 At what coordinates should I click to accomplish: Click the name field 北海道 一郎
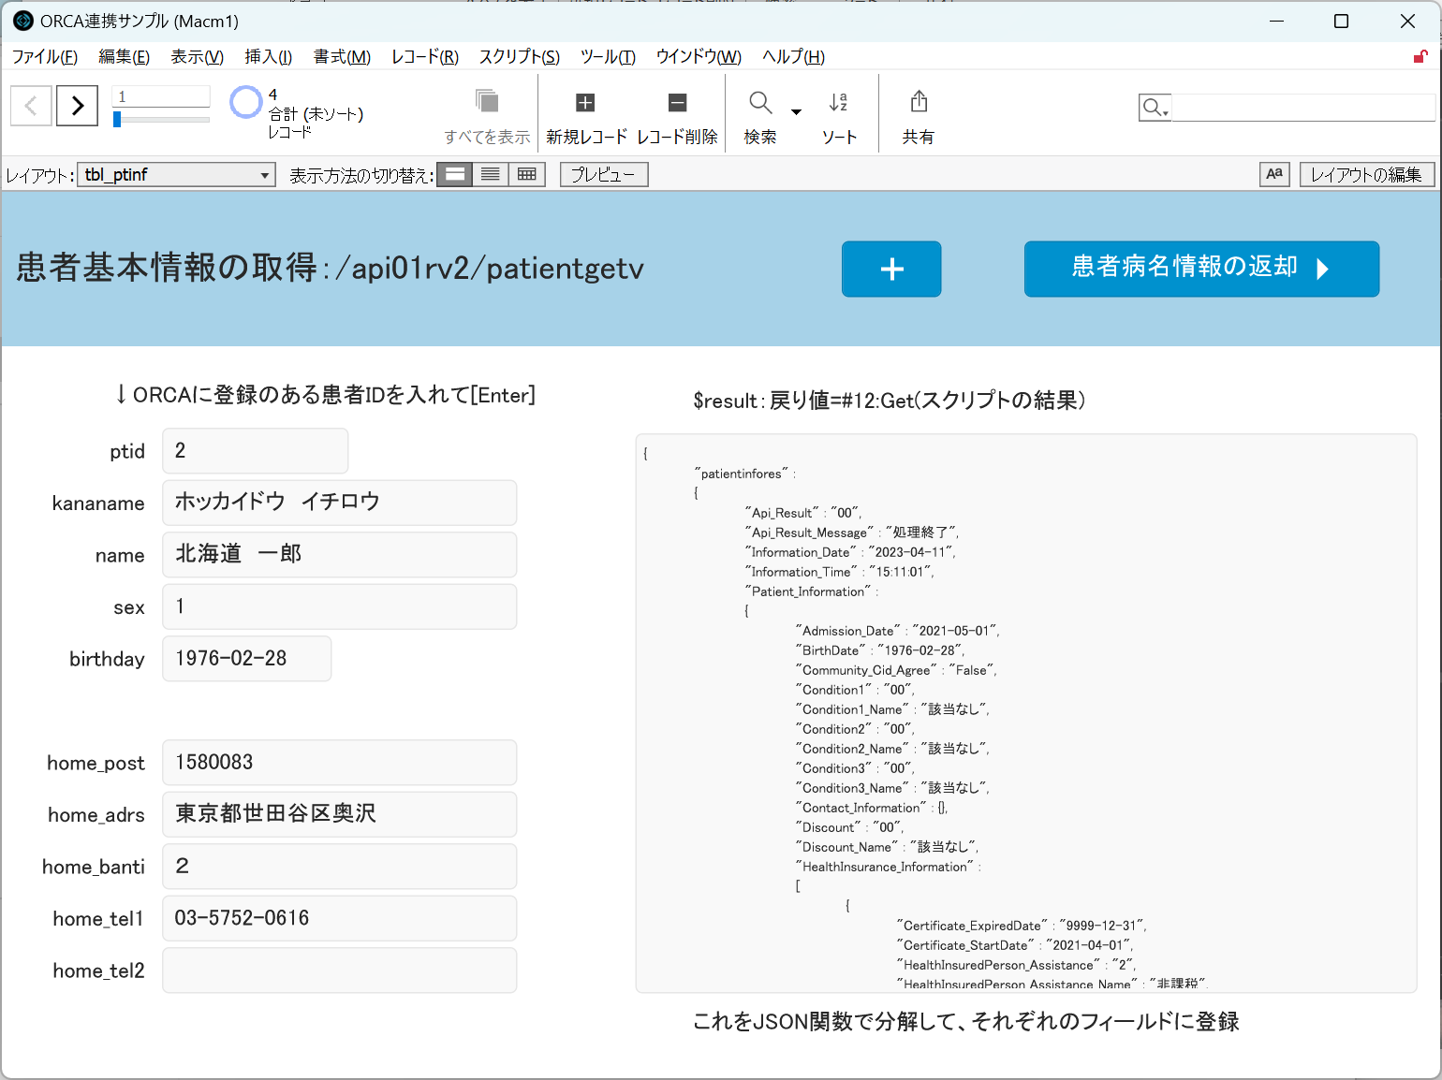pos(340,554)
